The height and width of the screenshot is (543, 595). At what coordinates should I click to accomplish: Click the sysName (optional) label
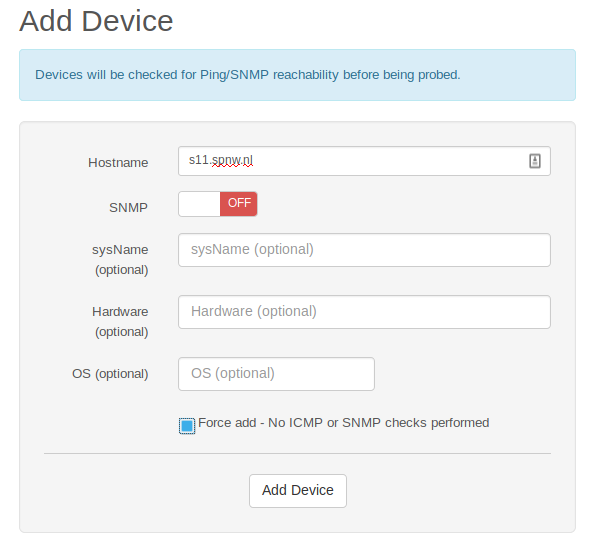pyautogui.click(x=120, y=260)
